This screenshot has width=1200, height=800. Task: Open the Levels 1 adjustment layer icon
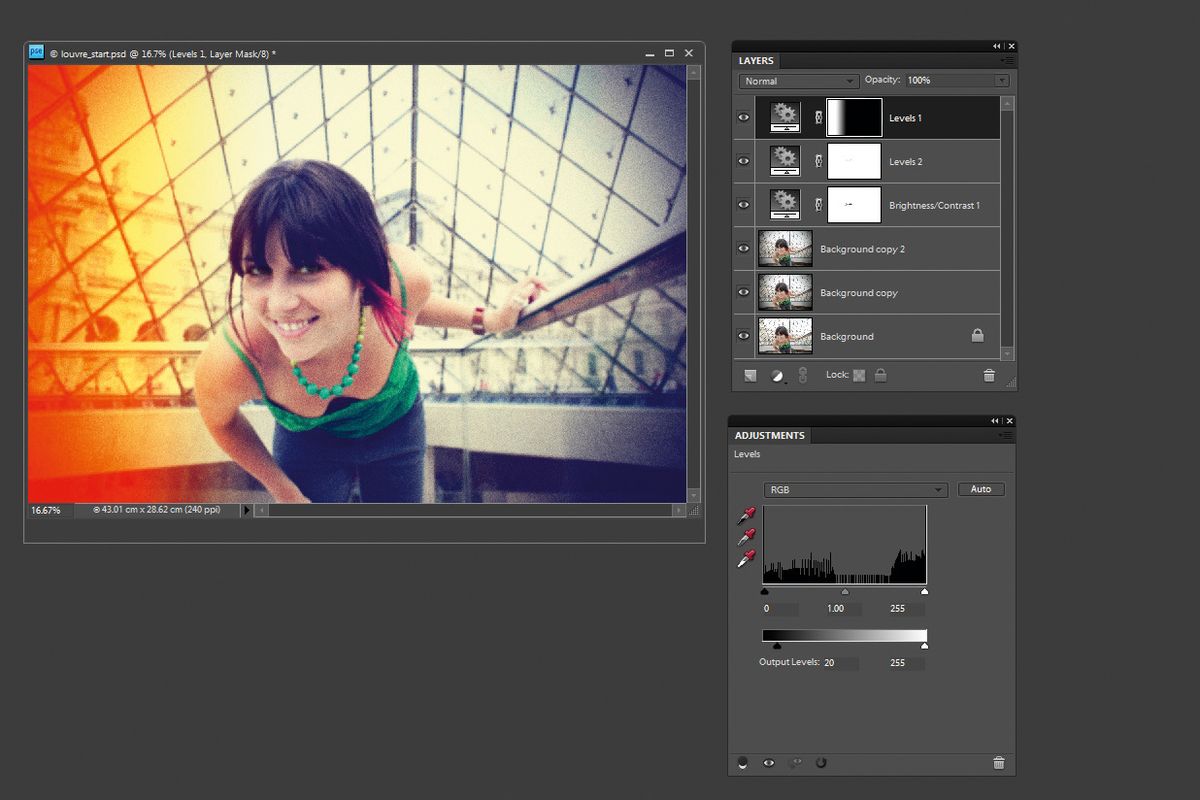tap(785, 117)
